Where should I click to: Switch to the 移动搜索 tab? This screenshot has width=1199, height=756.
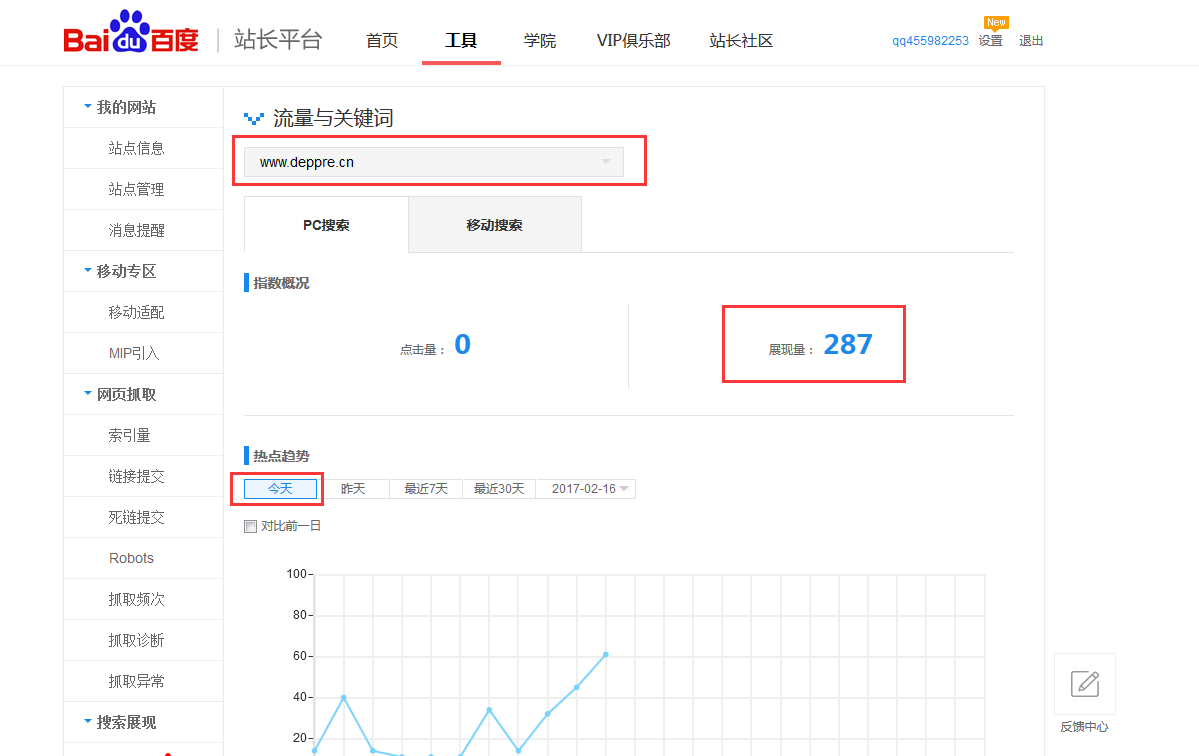tap(494, 224)
